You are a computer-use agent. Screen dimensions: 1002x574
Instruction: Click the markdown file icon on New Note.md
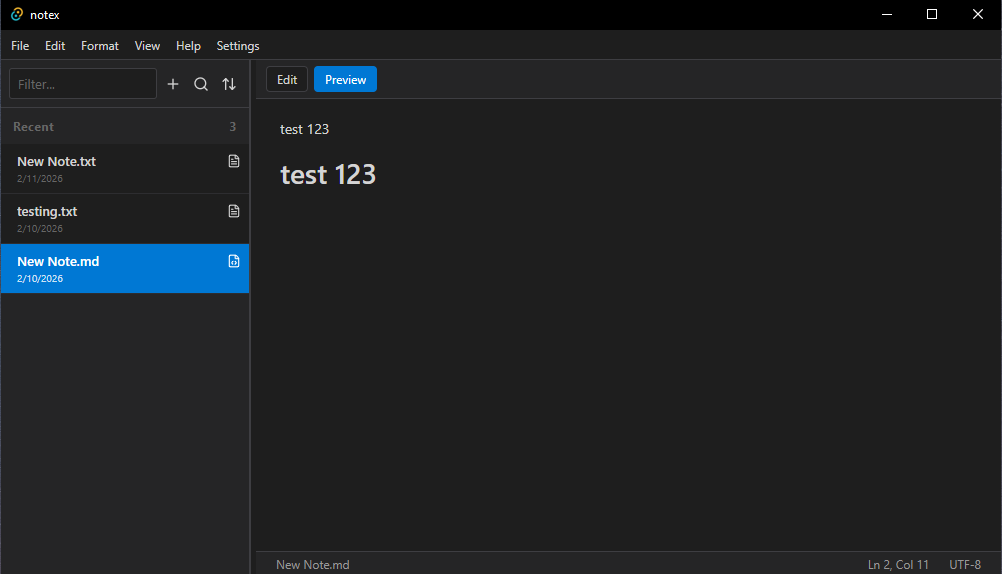click(234, 261)
